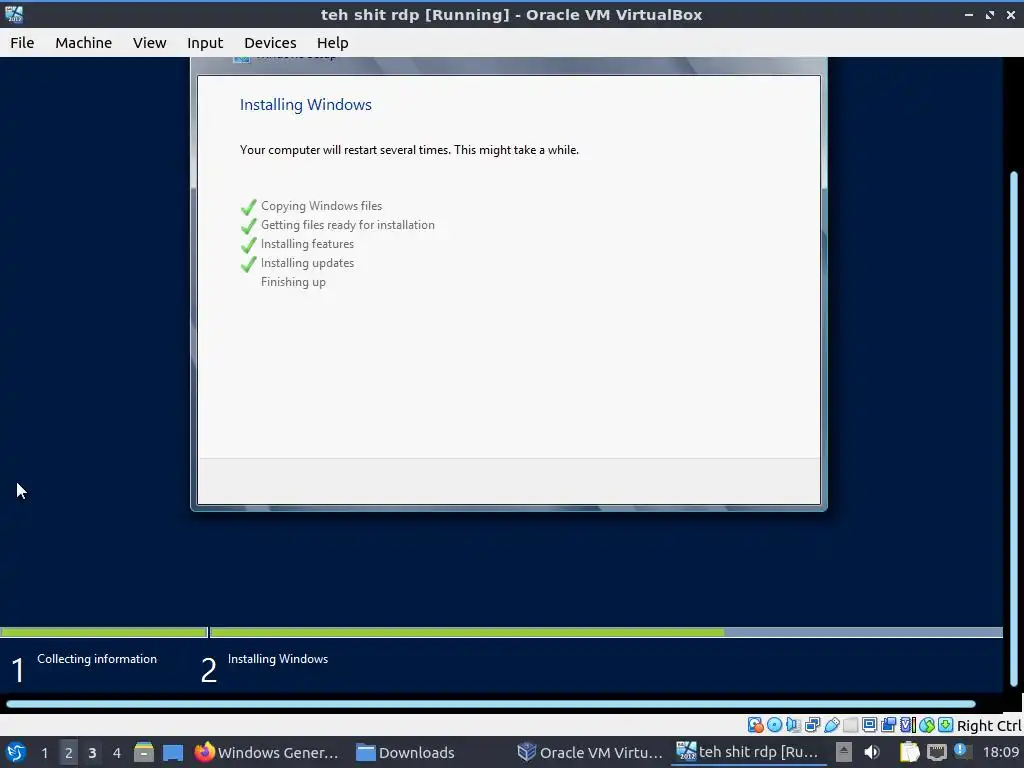
Task: Click the Installing Windows progress bar
Action: click(x=606, y=632)
